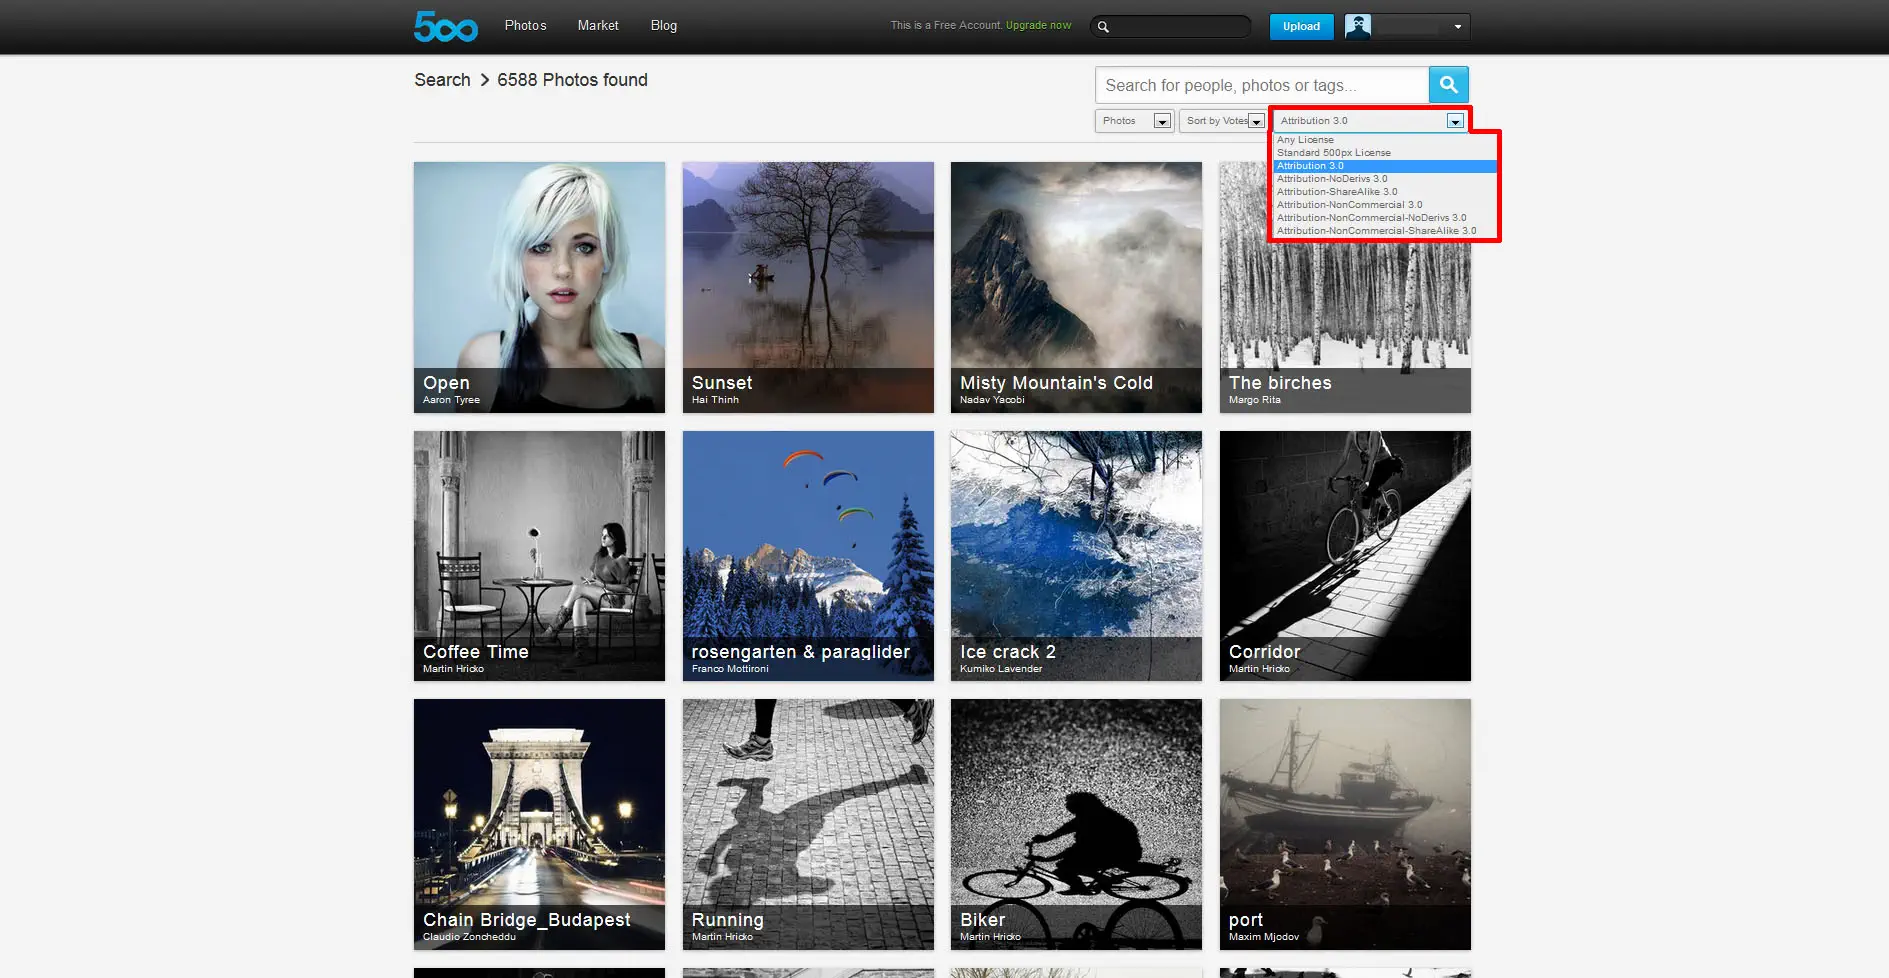Click the magnifier icon in header search

pos(1103,27)
